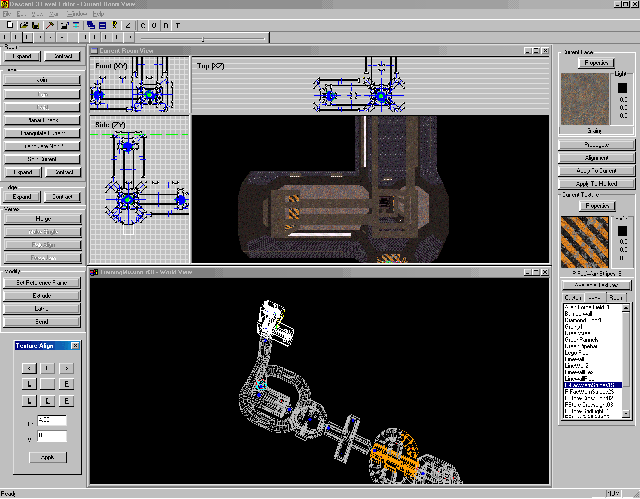This screenshot has height=499, width=640.
Task: Select the highlighted item in texture list
Action: 593,385
